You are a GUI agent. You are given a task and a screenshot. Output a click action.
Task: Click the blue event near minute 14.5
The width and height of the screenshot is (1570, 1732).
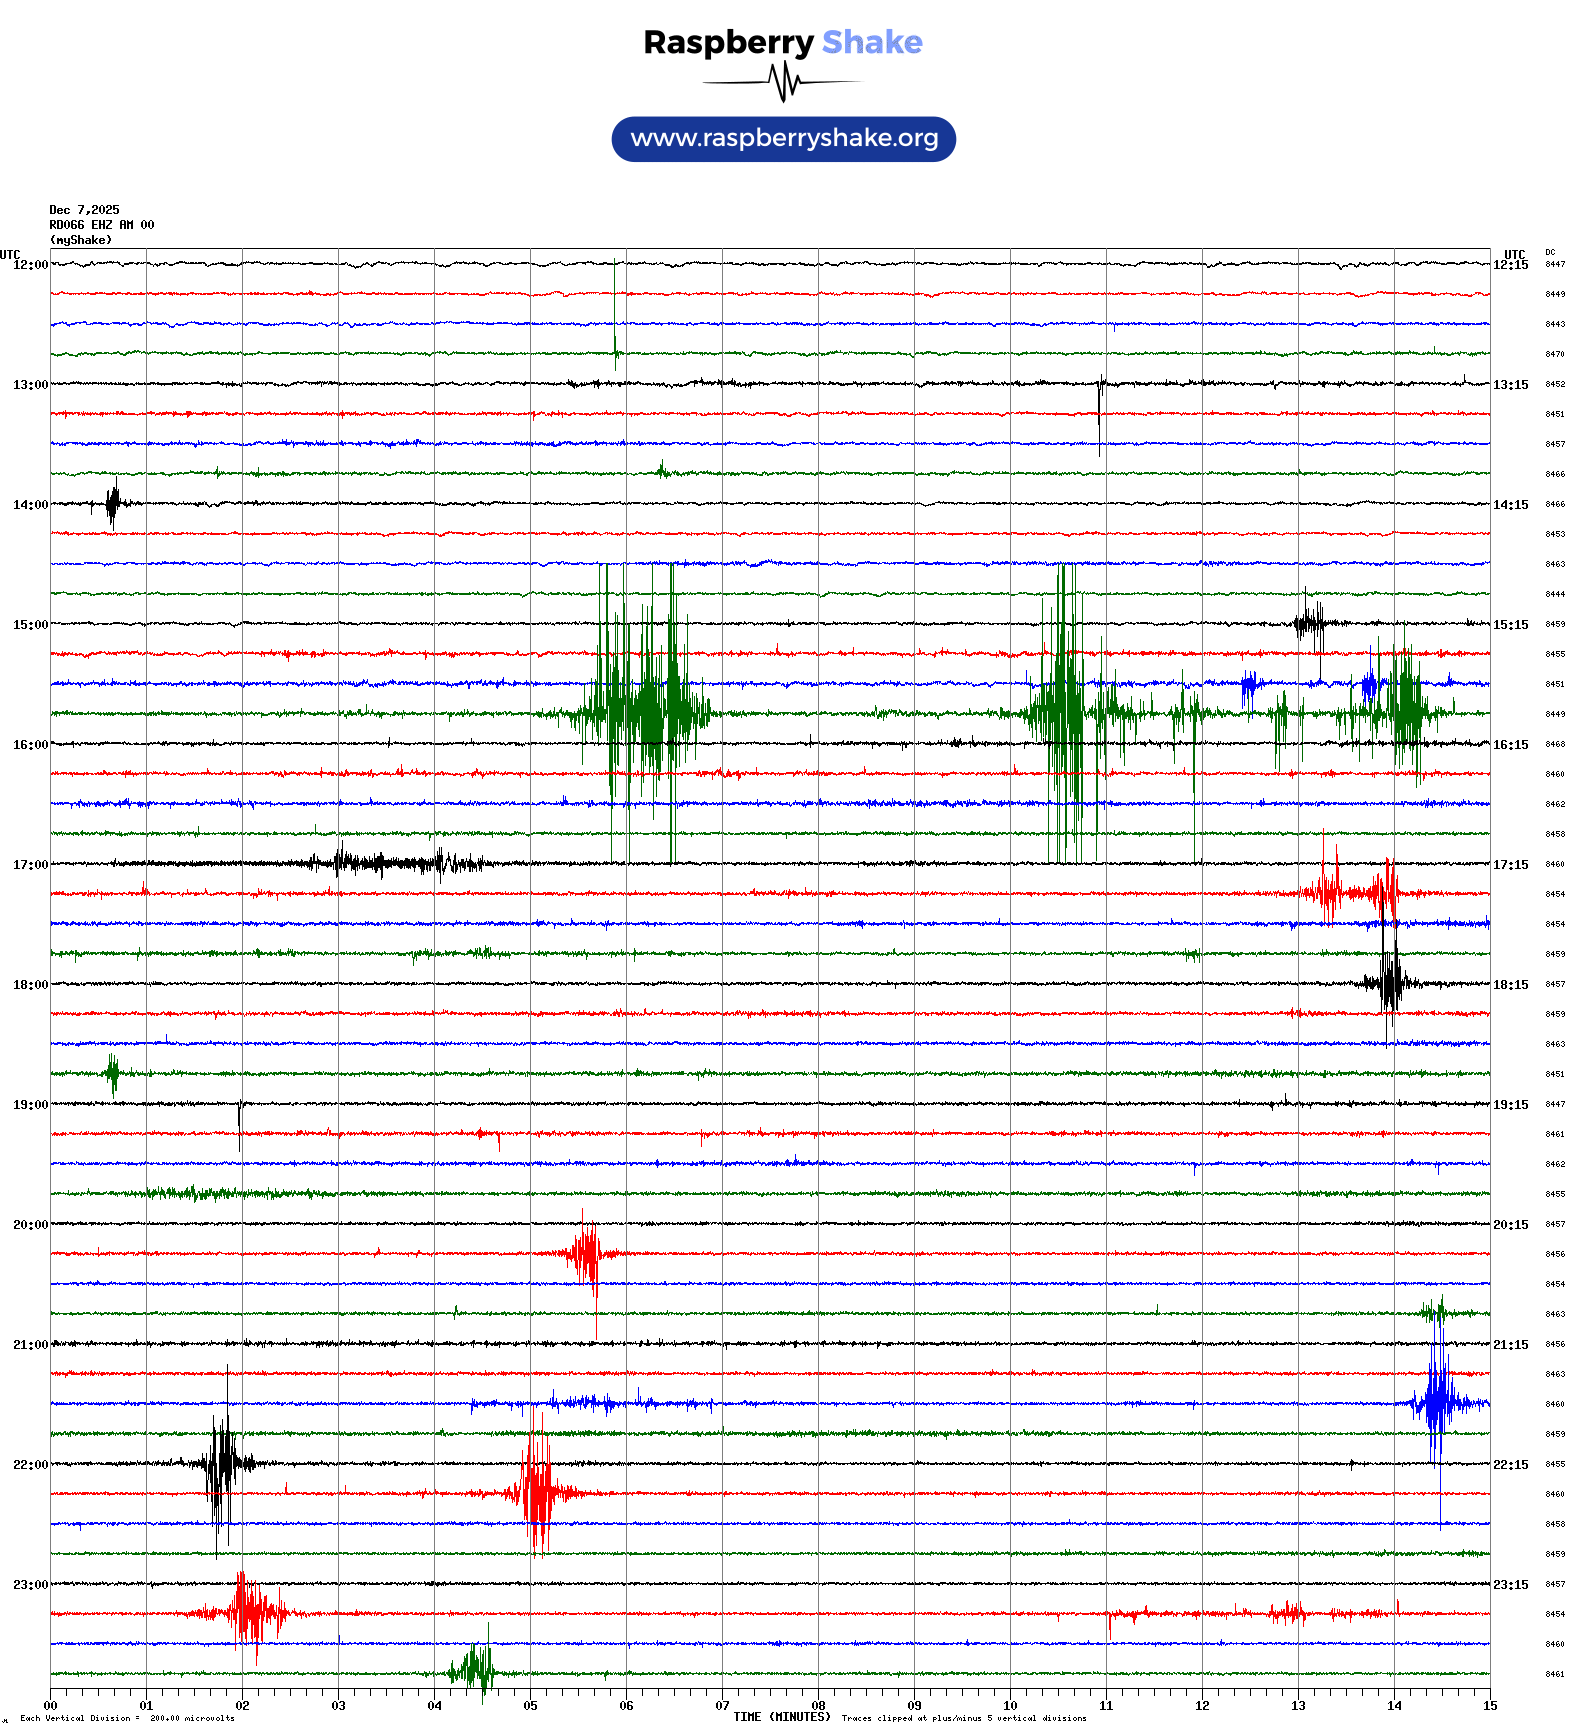1438,1403
